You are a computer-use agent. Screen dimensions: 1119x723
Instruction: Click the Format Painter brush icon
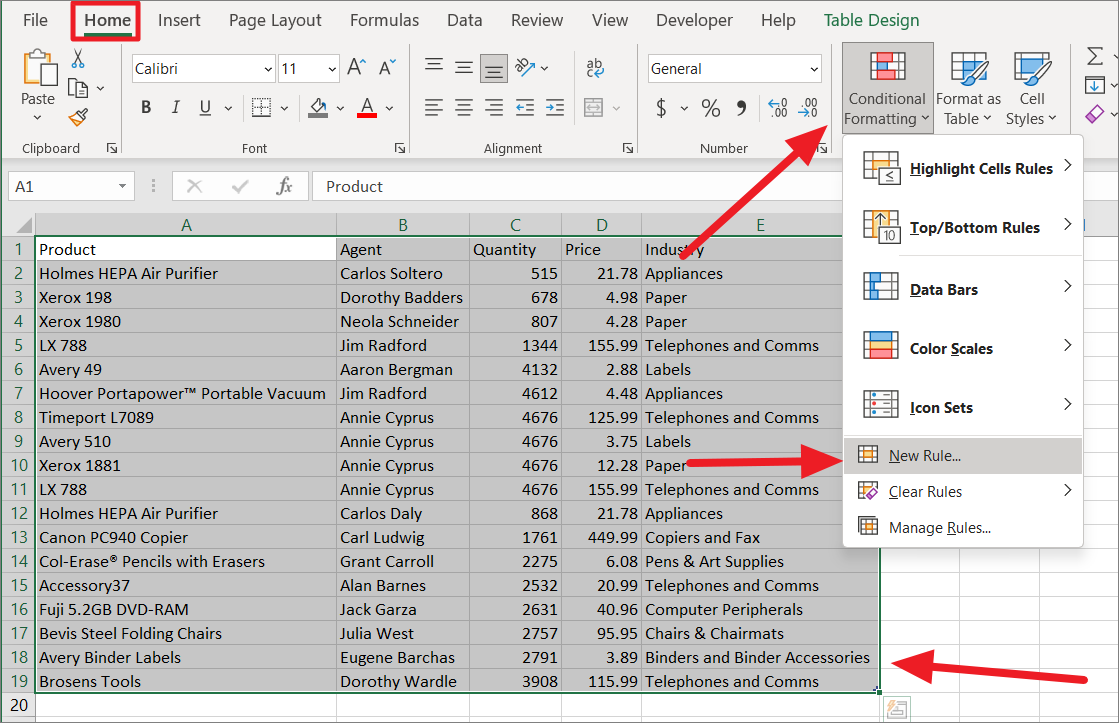tap(79, 117)
